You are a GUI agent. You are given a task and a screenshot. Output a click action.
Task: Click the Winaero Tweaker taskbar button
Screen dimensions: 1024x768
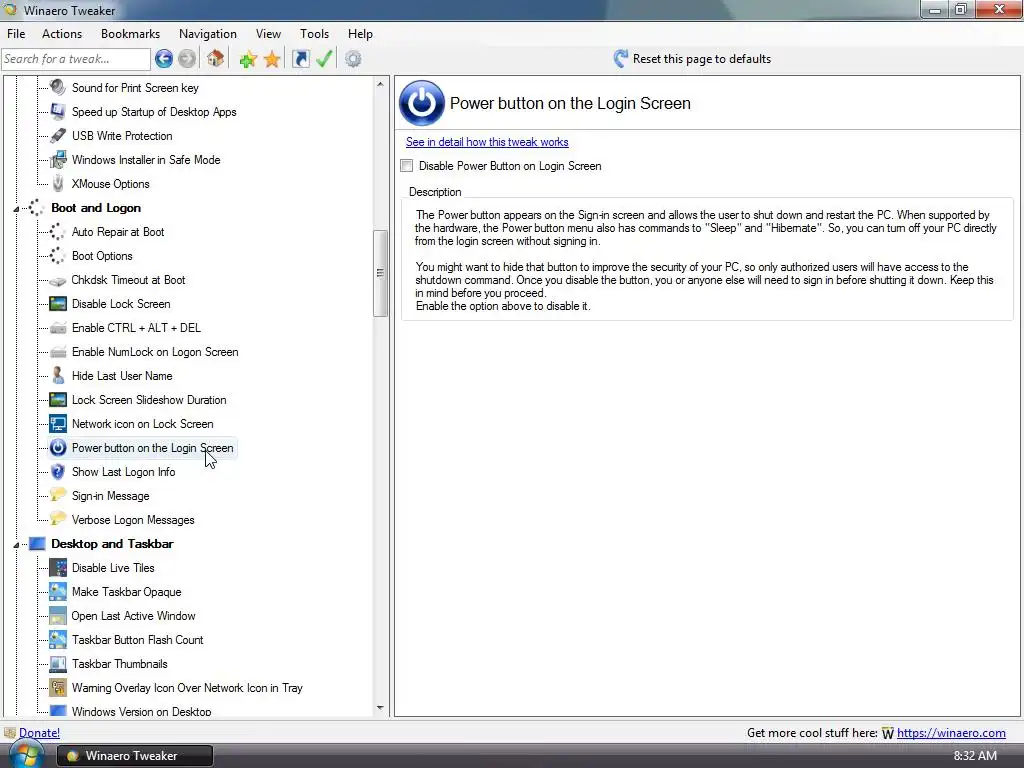(x=135, y=756)
